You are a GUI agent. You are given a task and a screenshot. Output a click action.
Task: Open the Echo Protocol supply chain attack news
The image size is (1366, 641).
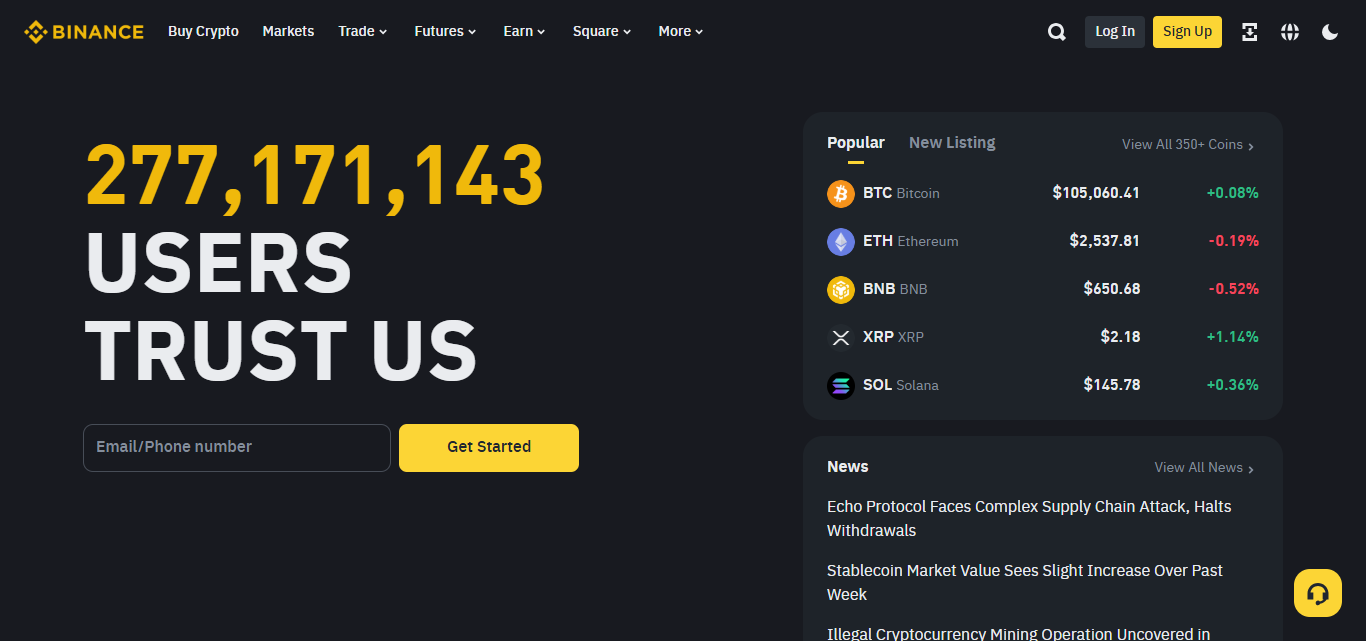(x=1029, y=519)
